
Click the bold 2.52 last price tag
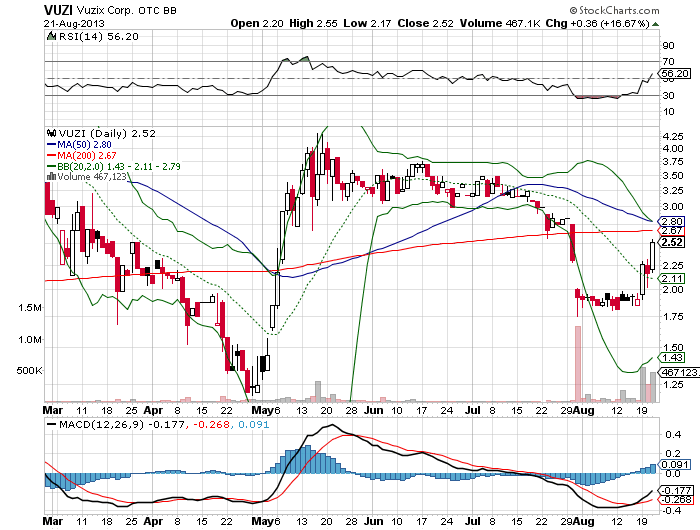coord(672,242)
